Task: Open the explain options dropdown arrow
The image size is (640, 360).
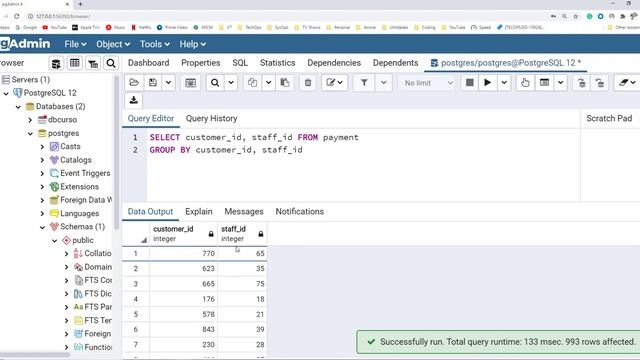Action: click(x=561, y=83)
